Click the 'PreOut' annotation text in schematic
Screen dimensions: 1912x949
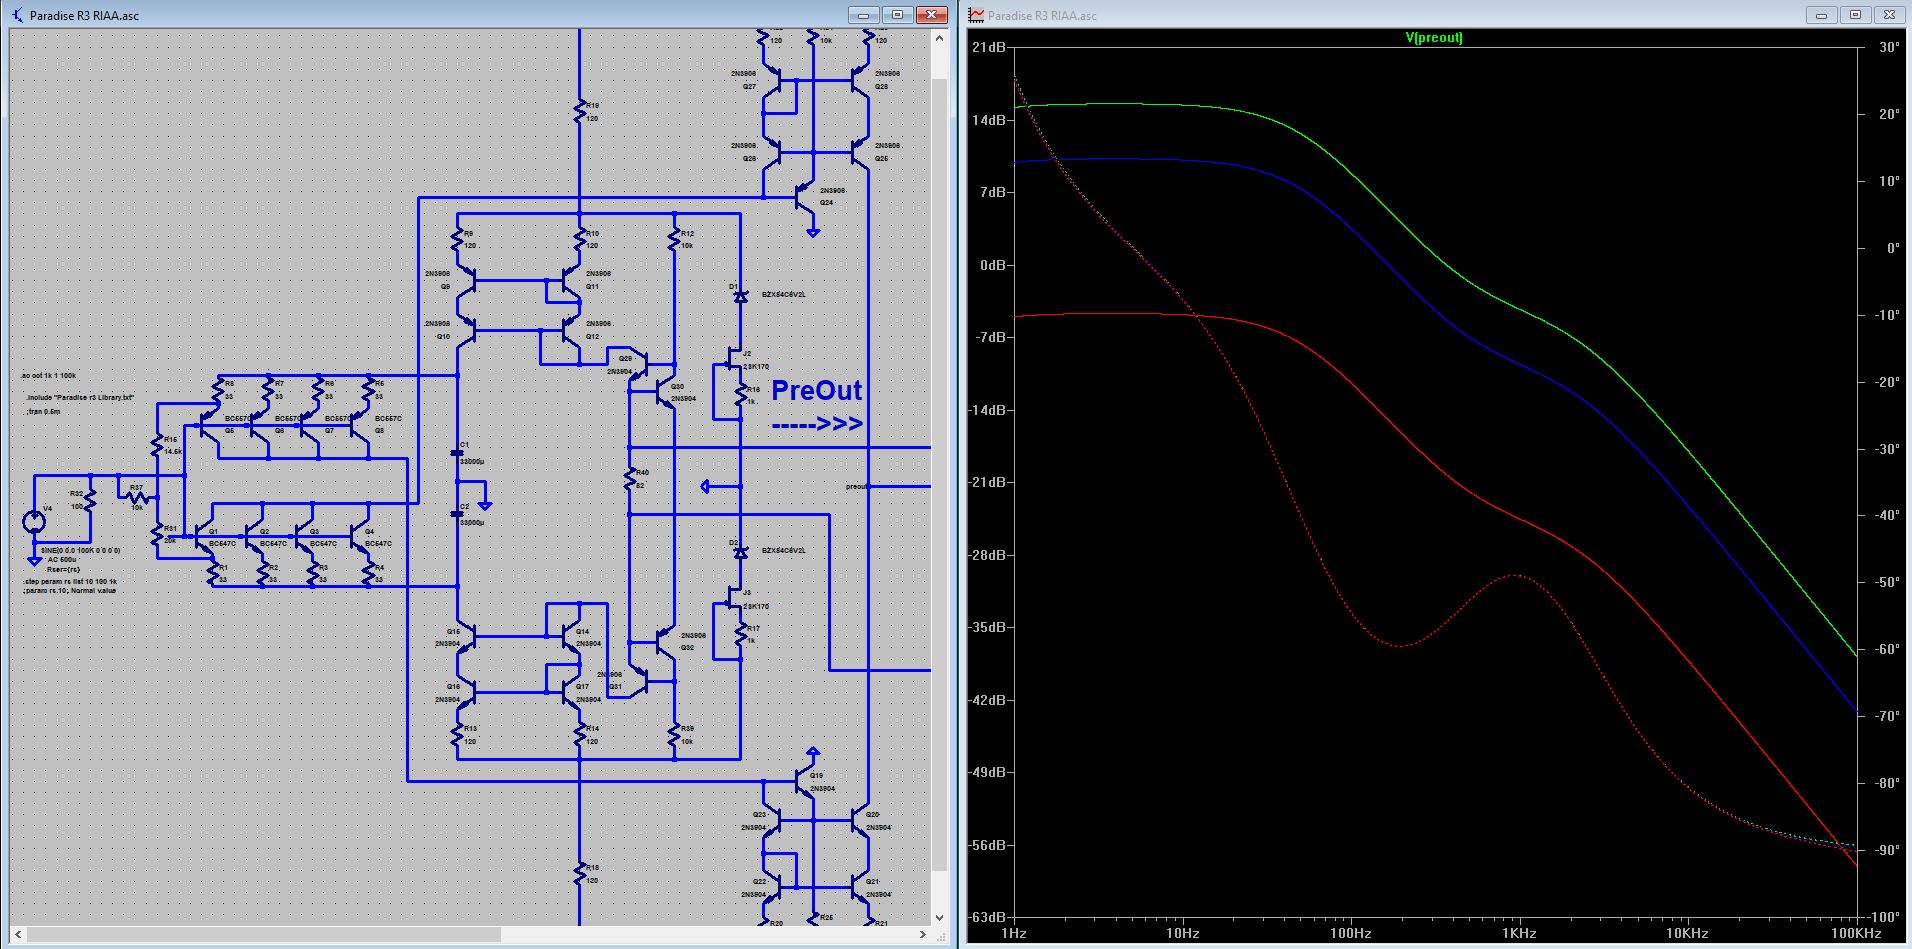(816, 391)
